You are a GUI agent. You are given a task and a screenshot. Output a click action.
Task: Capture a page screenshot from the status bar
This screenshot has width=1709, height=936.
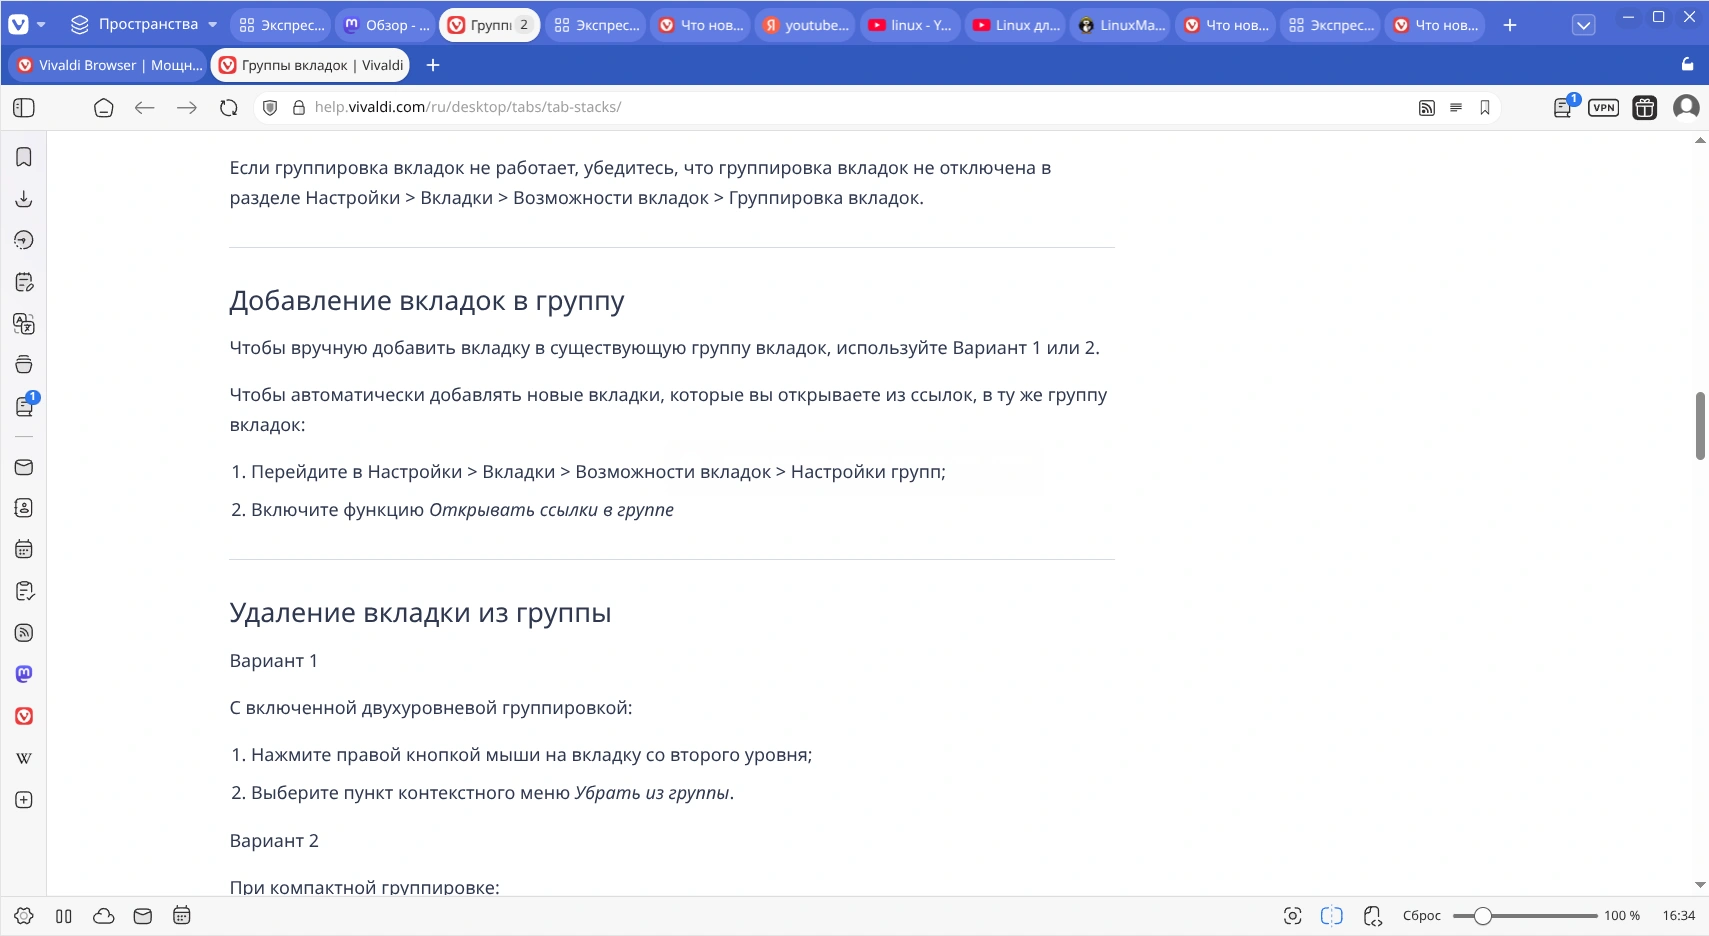click(1293, 915)
